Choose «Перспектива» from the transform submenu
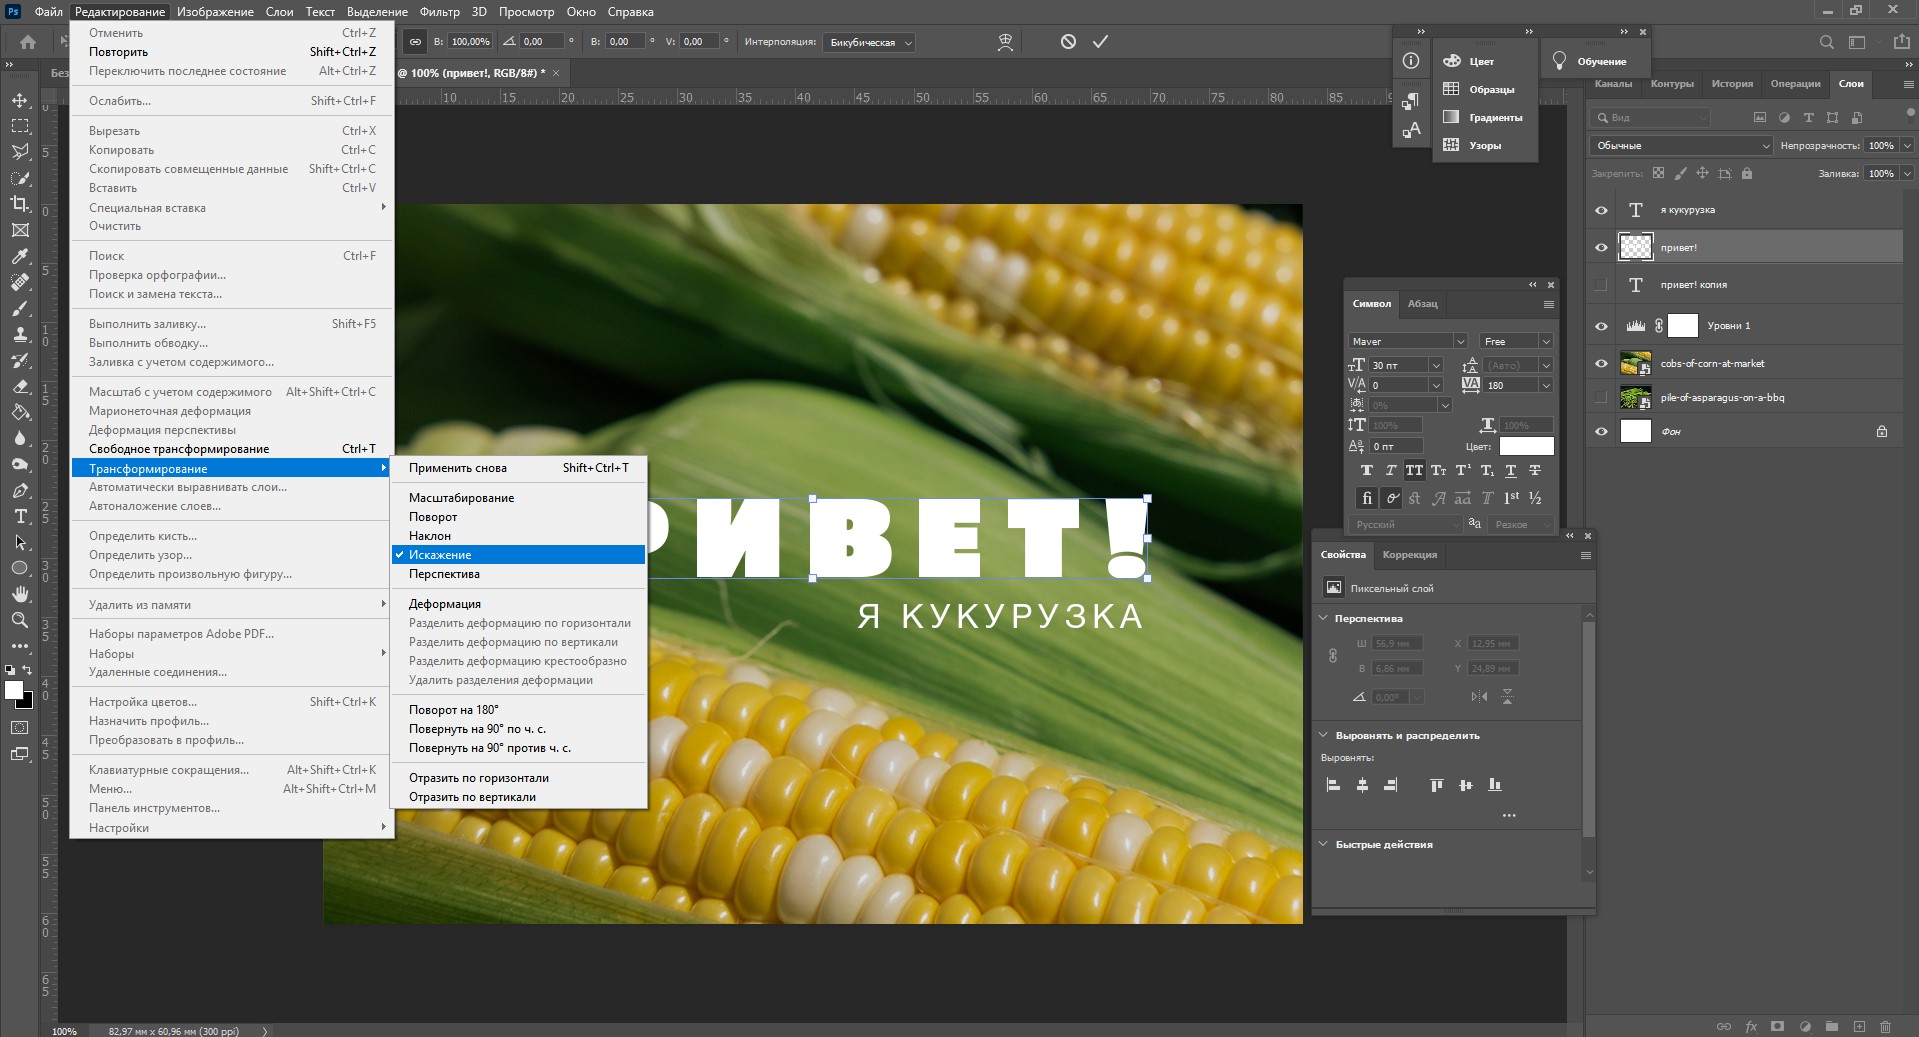The image size is (1919, 1037). (x=444, y=574)
